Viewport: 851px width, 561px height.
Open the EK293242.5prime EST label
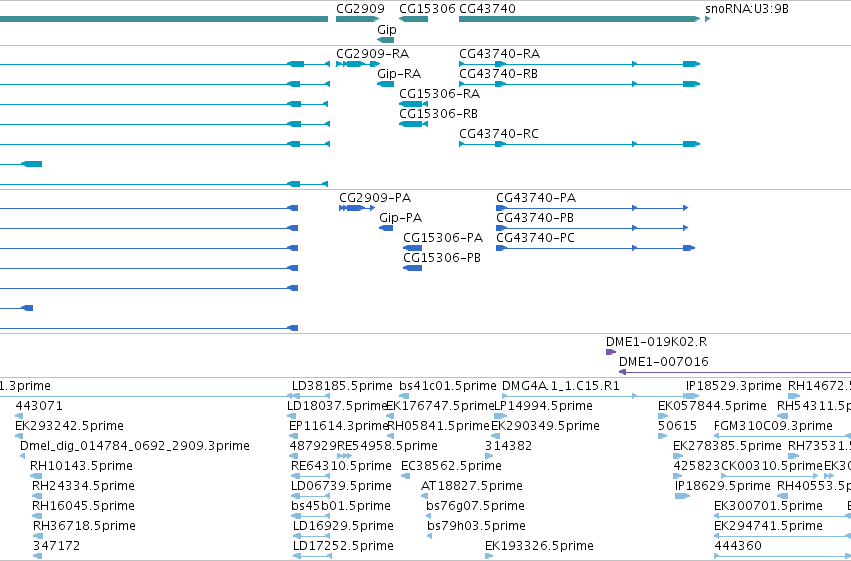coord(69,426)
